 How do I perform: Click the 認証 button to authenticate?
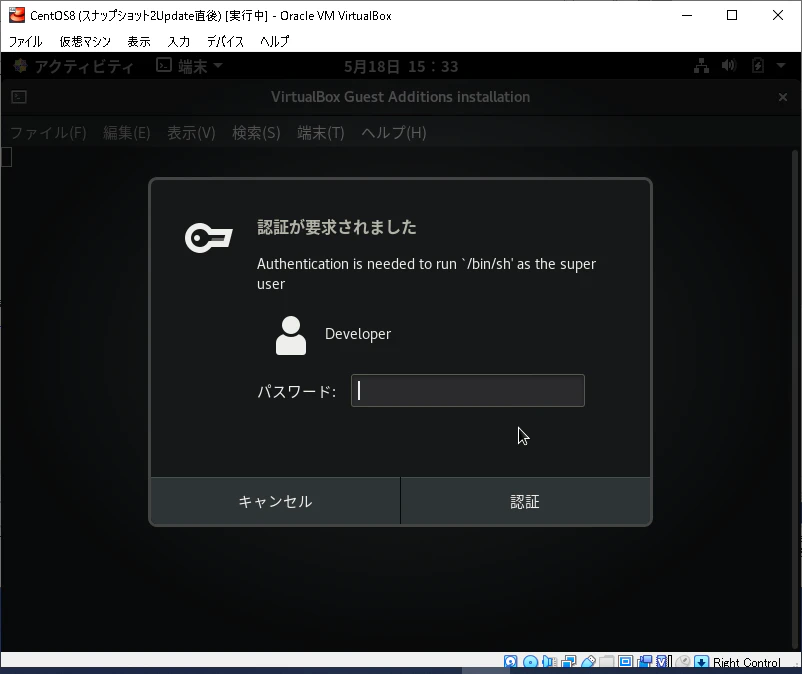point(525,501)
